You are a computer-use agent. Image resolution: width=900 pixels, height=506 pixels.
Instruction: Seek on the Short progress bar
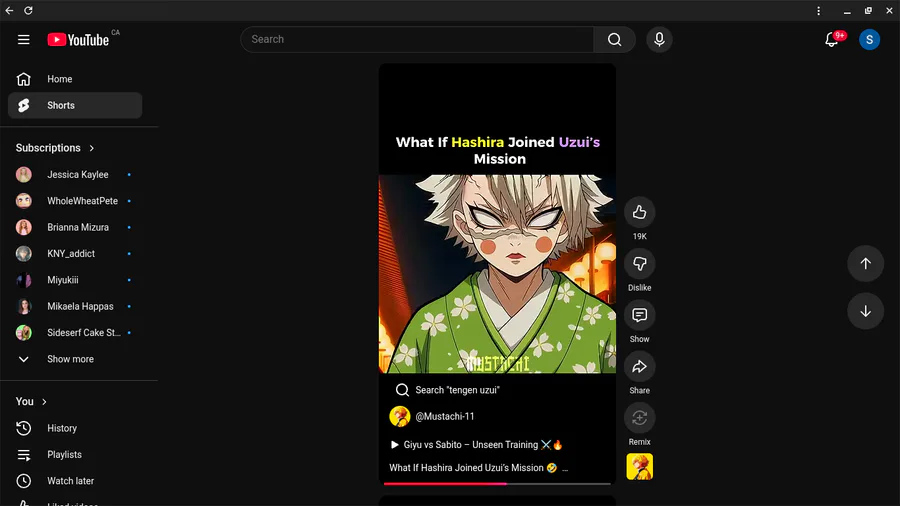point(497,484)
